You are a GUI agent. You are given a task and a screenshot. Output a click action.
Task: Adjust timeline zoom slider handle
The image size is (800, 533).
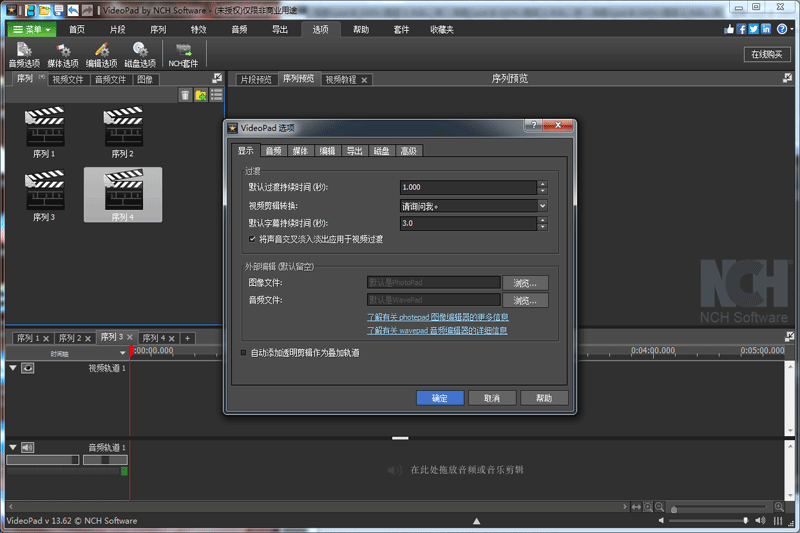pyautogui.click(x=674, y=509)
